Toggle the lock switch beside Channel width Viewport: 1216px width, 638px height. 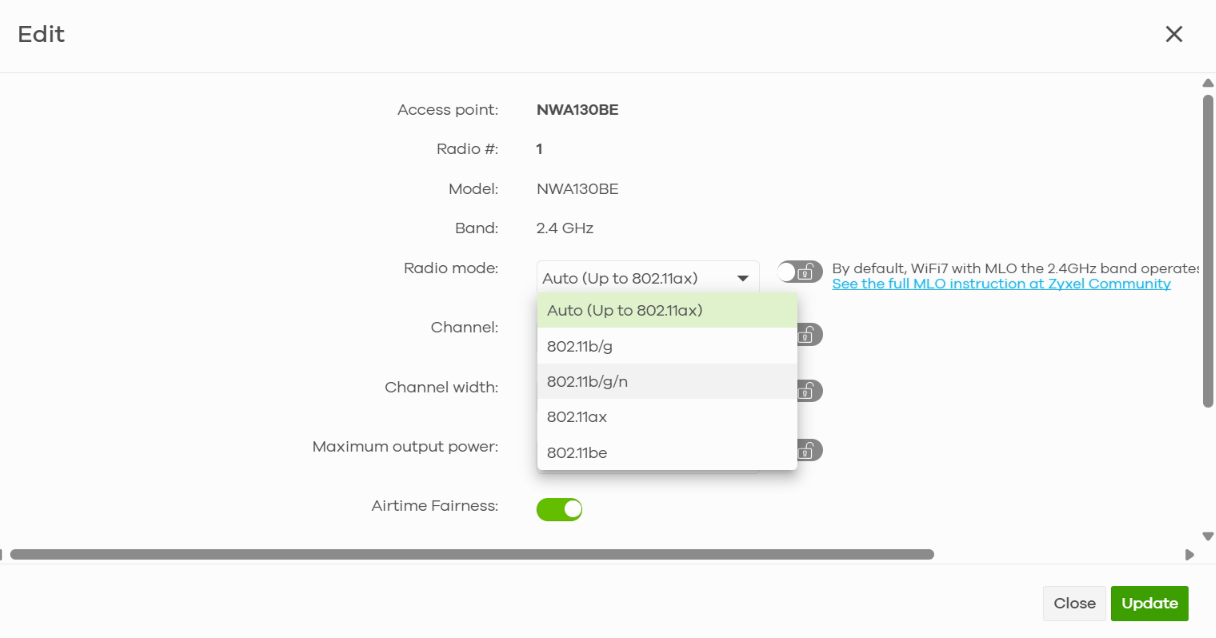point(808,391)
